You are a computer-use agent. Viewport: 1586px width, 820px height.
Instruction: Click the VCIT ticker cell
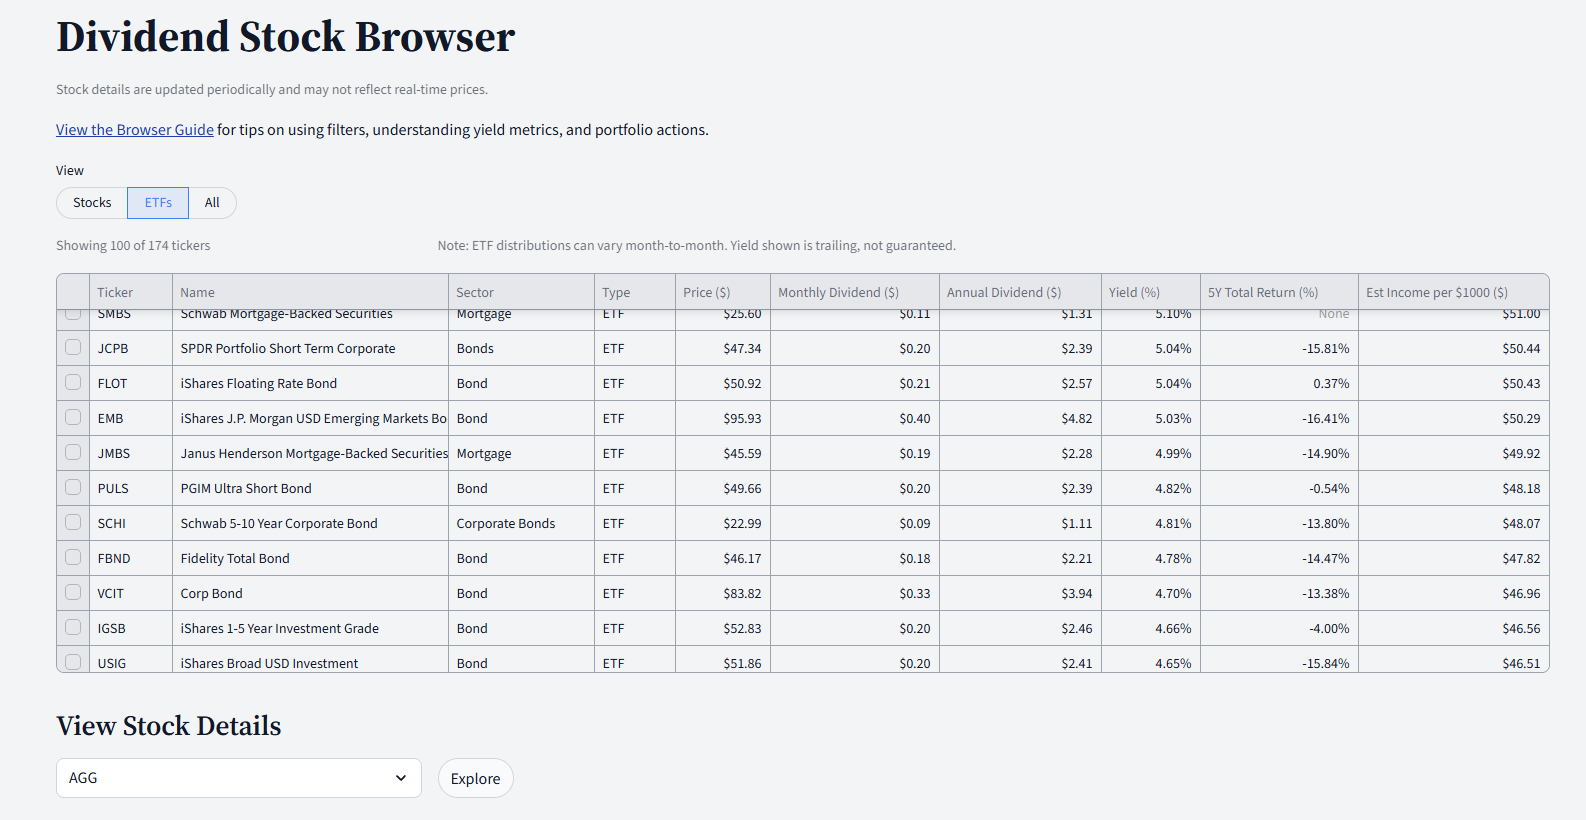pos(131,593)
